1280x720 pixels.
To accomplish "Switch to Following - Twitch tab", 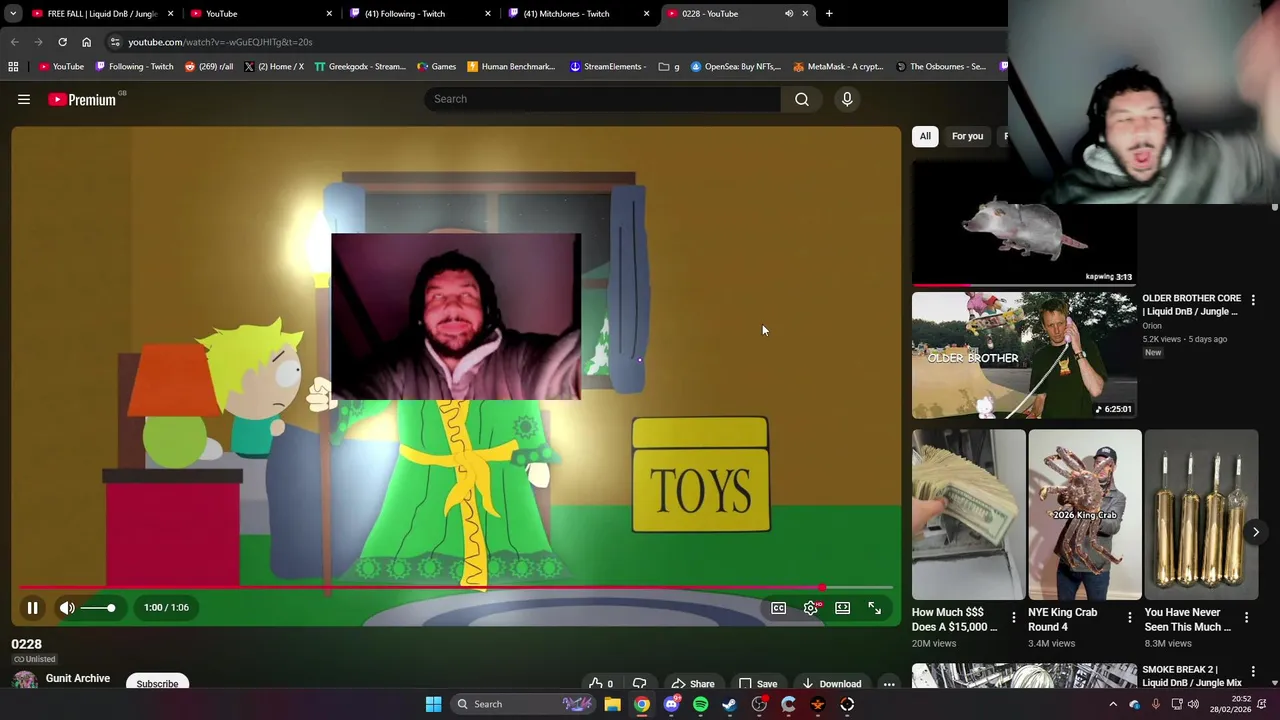I will (420, 14).
